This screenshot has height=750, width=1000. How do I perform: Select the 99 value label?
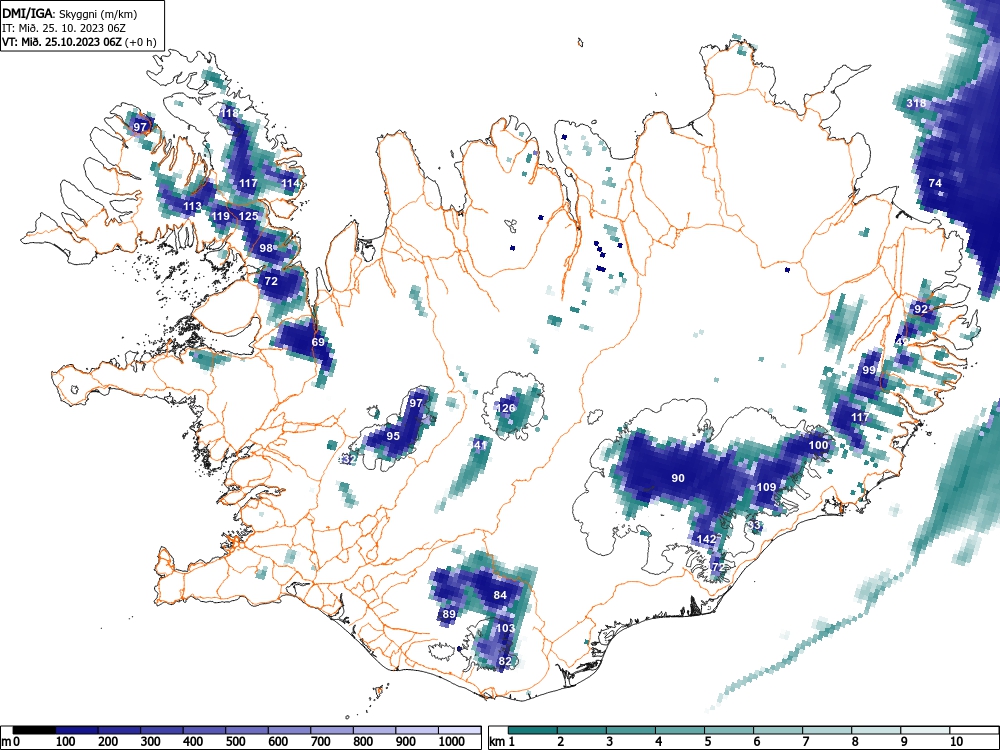coord(869,370)
